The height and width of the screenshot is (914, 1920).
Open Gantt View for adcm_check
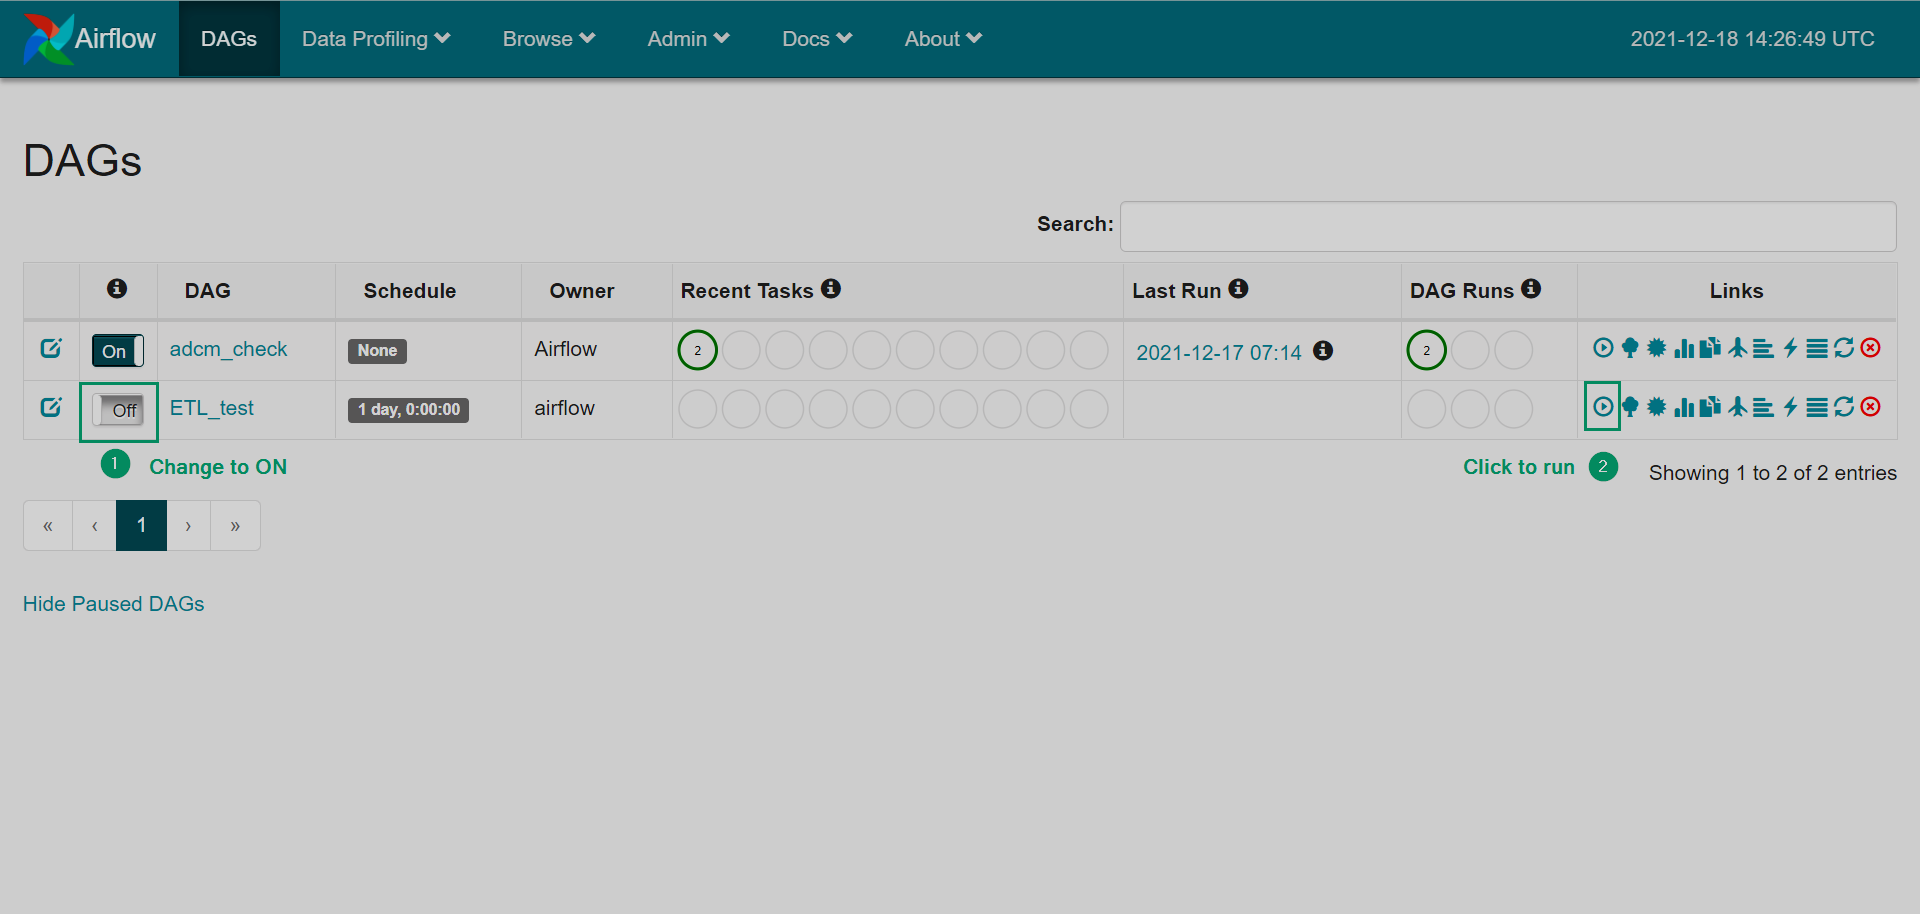(x=1764, y=348)
